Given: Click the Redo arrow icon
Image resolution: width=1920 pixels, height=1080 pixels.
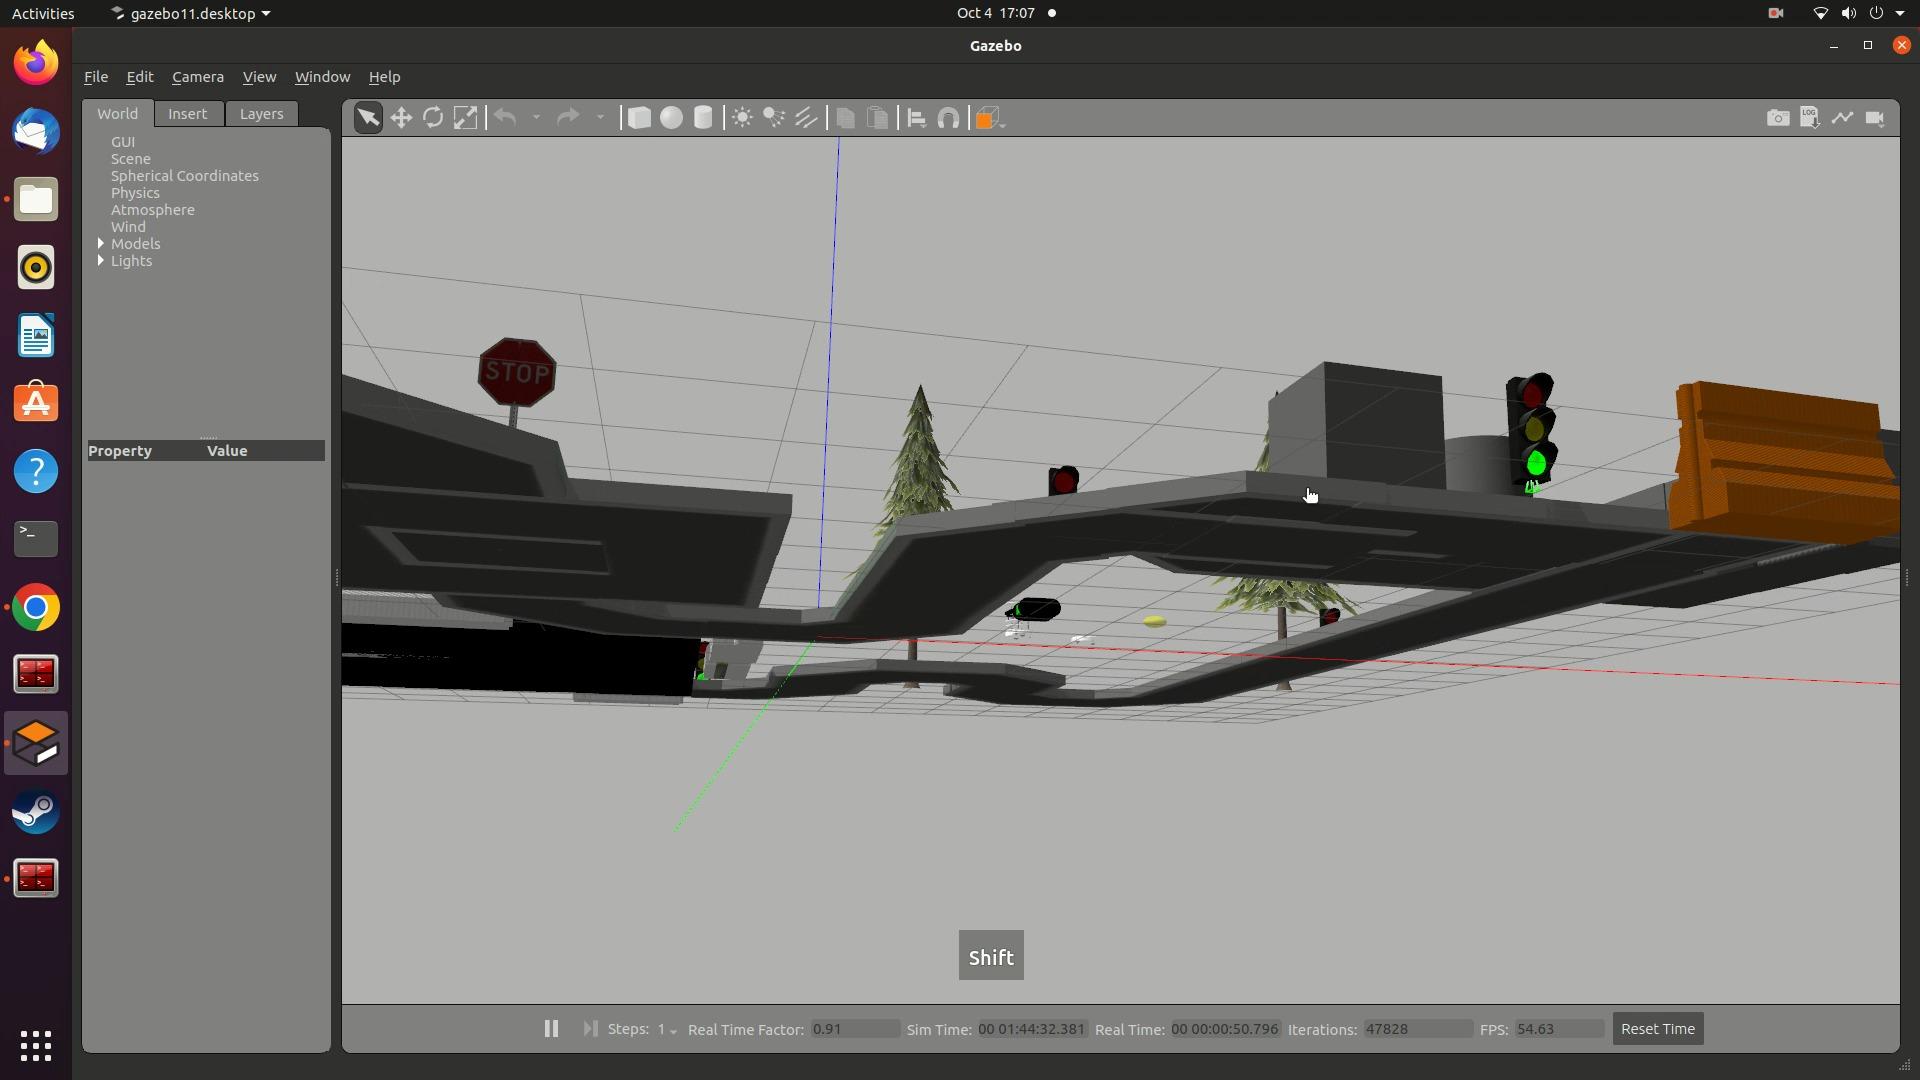Looking at the screenshot, I should point(568,118).
